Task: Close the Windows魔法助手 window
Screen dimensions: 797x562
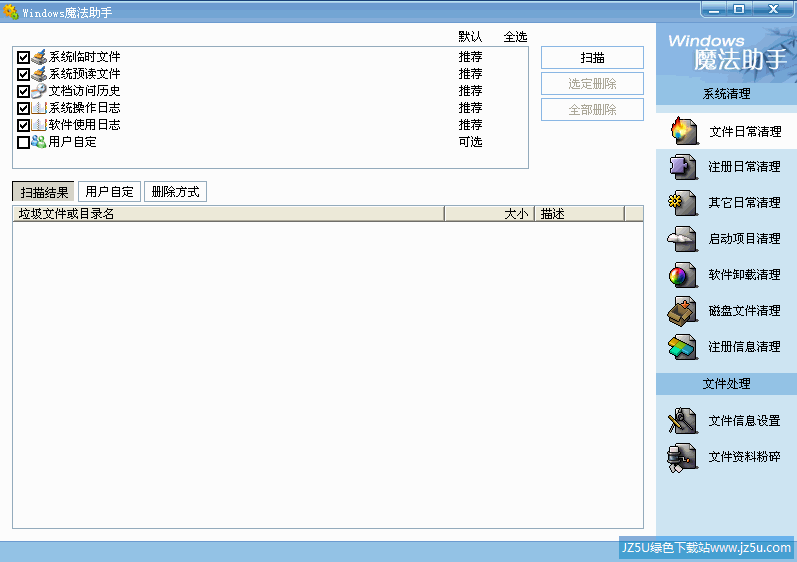Action: point(773,9)
